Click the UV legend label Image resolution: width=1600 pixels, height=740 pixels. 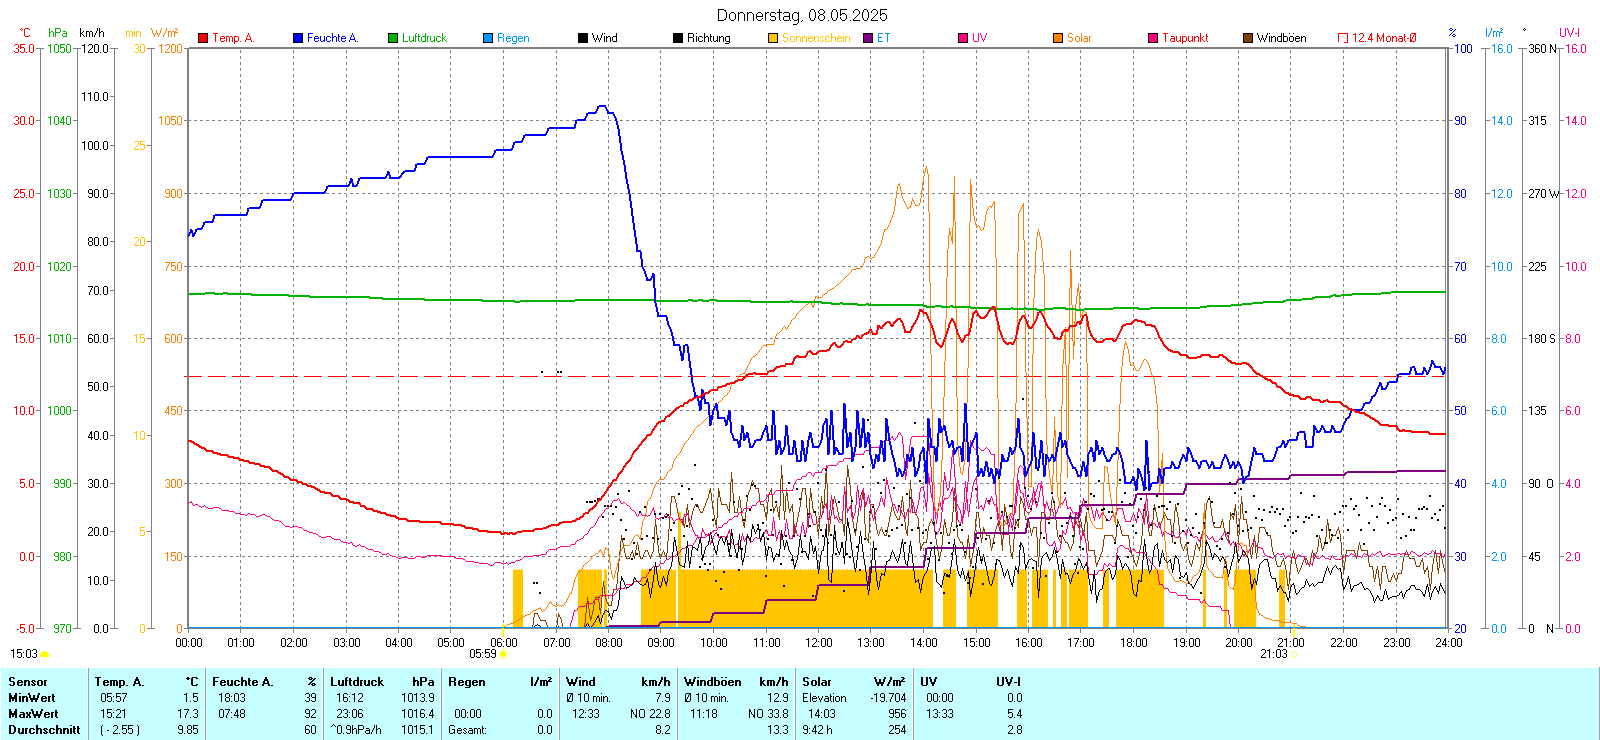pyautogui.click(x=979, y=38)
